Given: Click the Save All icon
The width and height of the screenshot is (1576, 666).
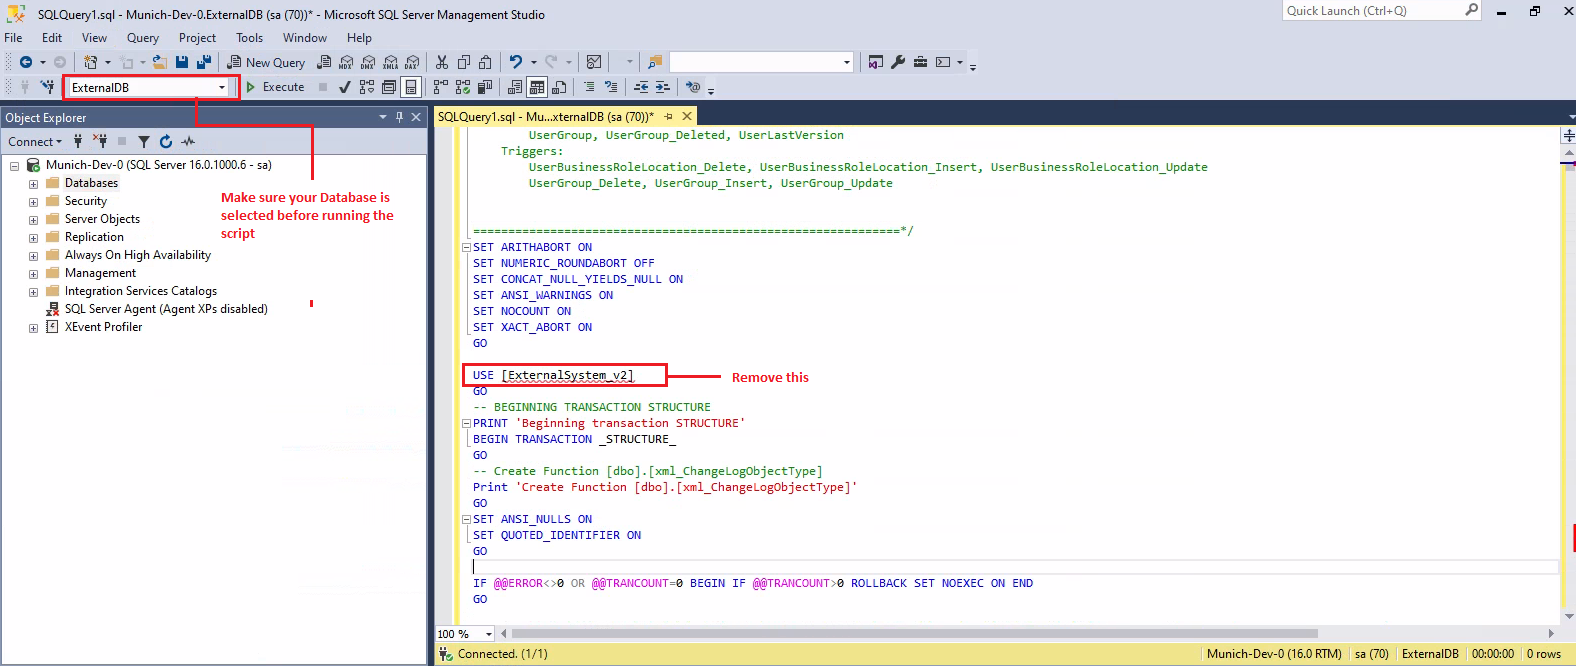Looking at the screenshot, I should coord(204,62).
